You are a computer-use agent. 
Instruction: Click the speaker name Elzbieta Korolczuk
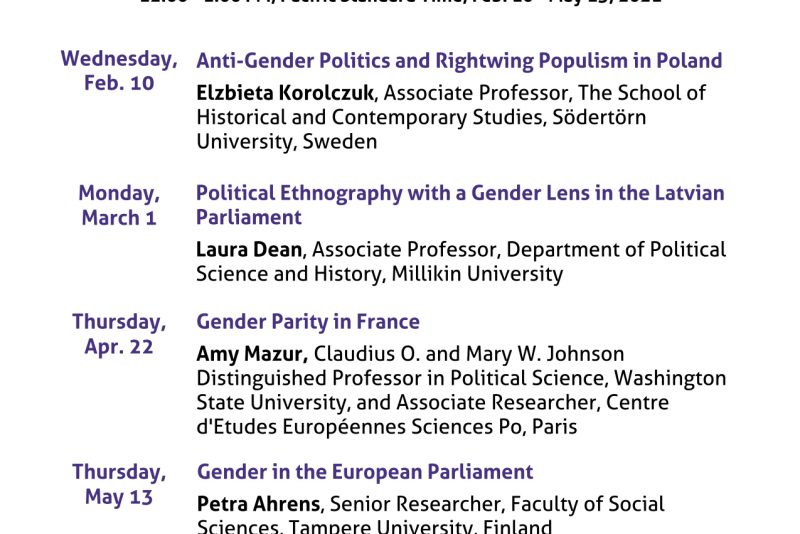pyautogui.click(x=285, y=93)
